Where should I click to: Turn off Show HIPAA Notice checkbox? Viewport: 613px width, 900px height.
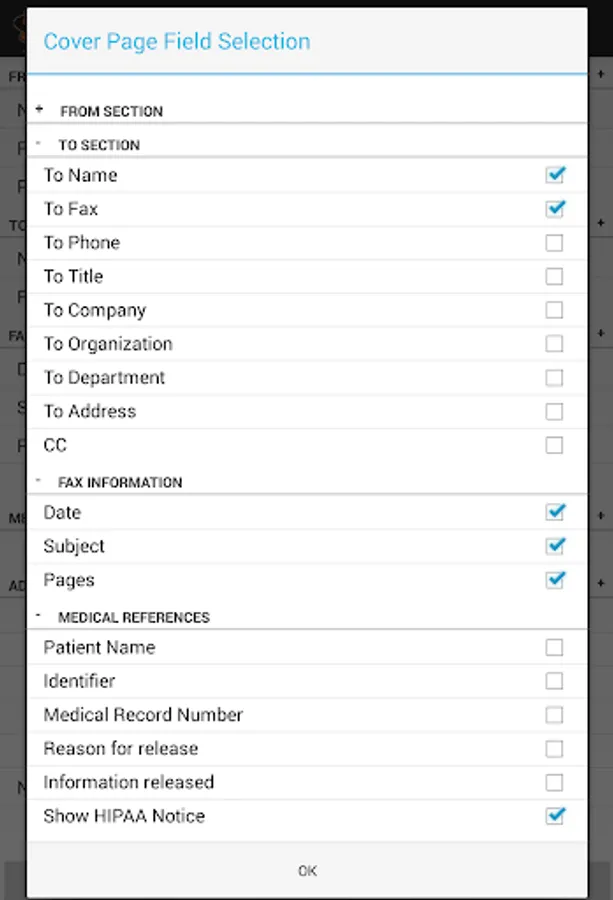(555, 816)
